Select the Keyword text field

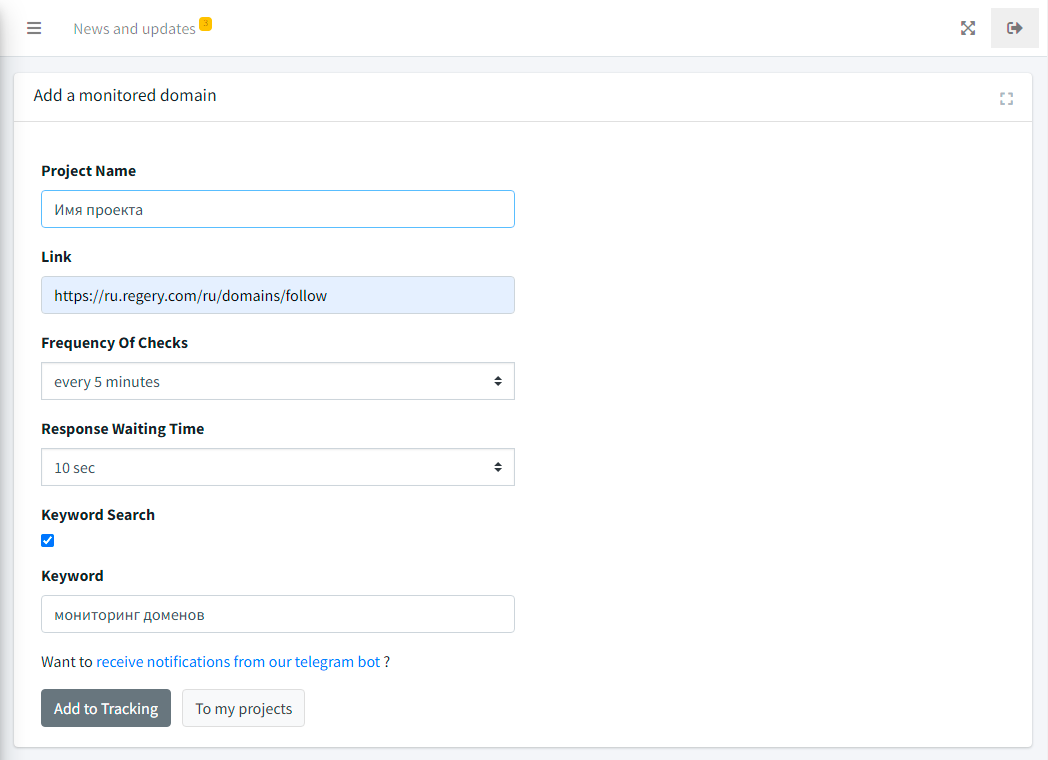click(x=277, y=614)
